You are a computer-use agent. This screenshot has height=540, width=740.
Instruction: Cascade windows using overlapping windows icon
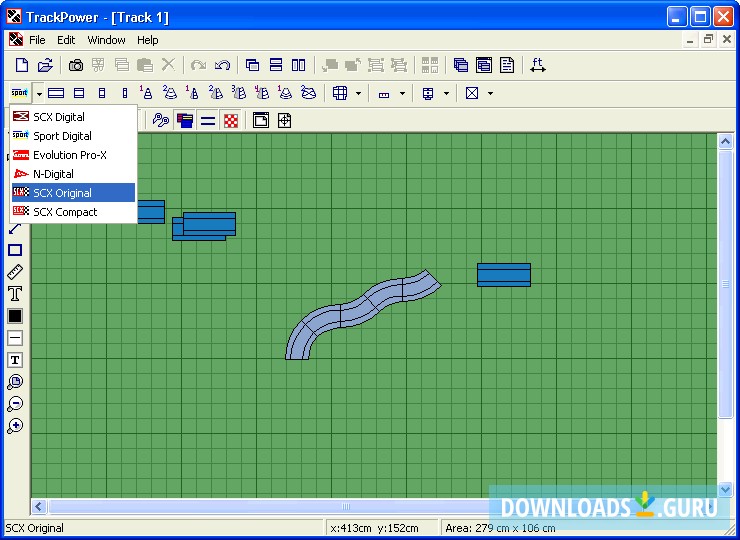point(252,65)
